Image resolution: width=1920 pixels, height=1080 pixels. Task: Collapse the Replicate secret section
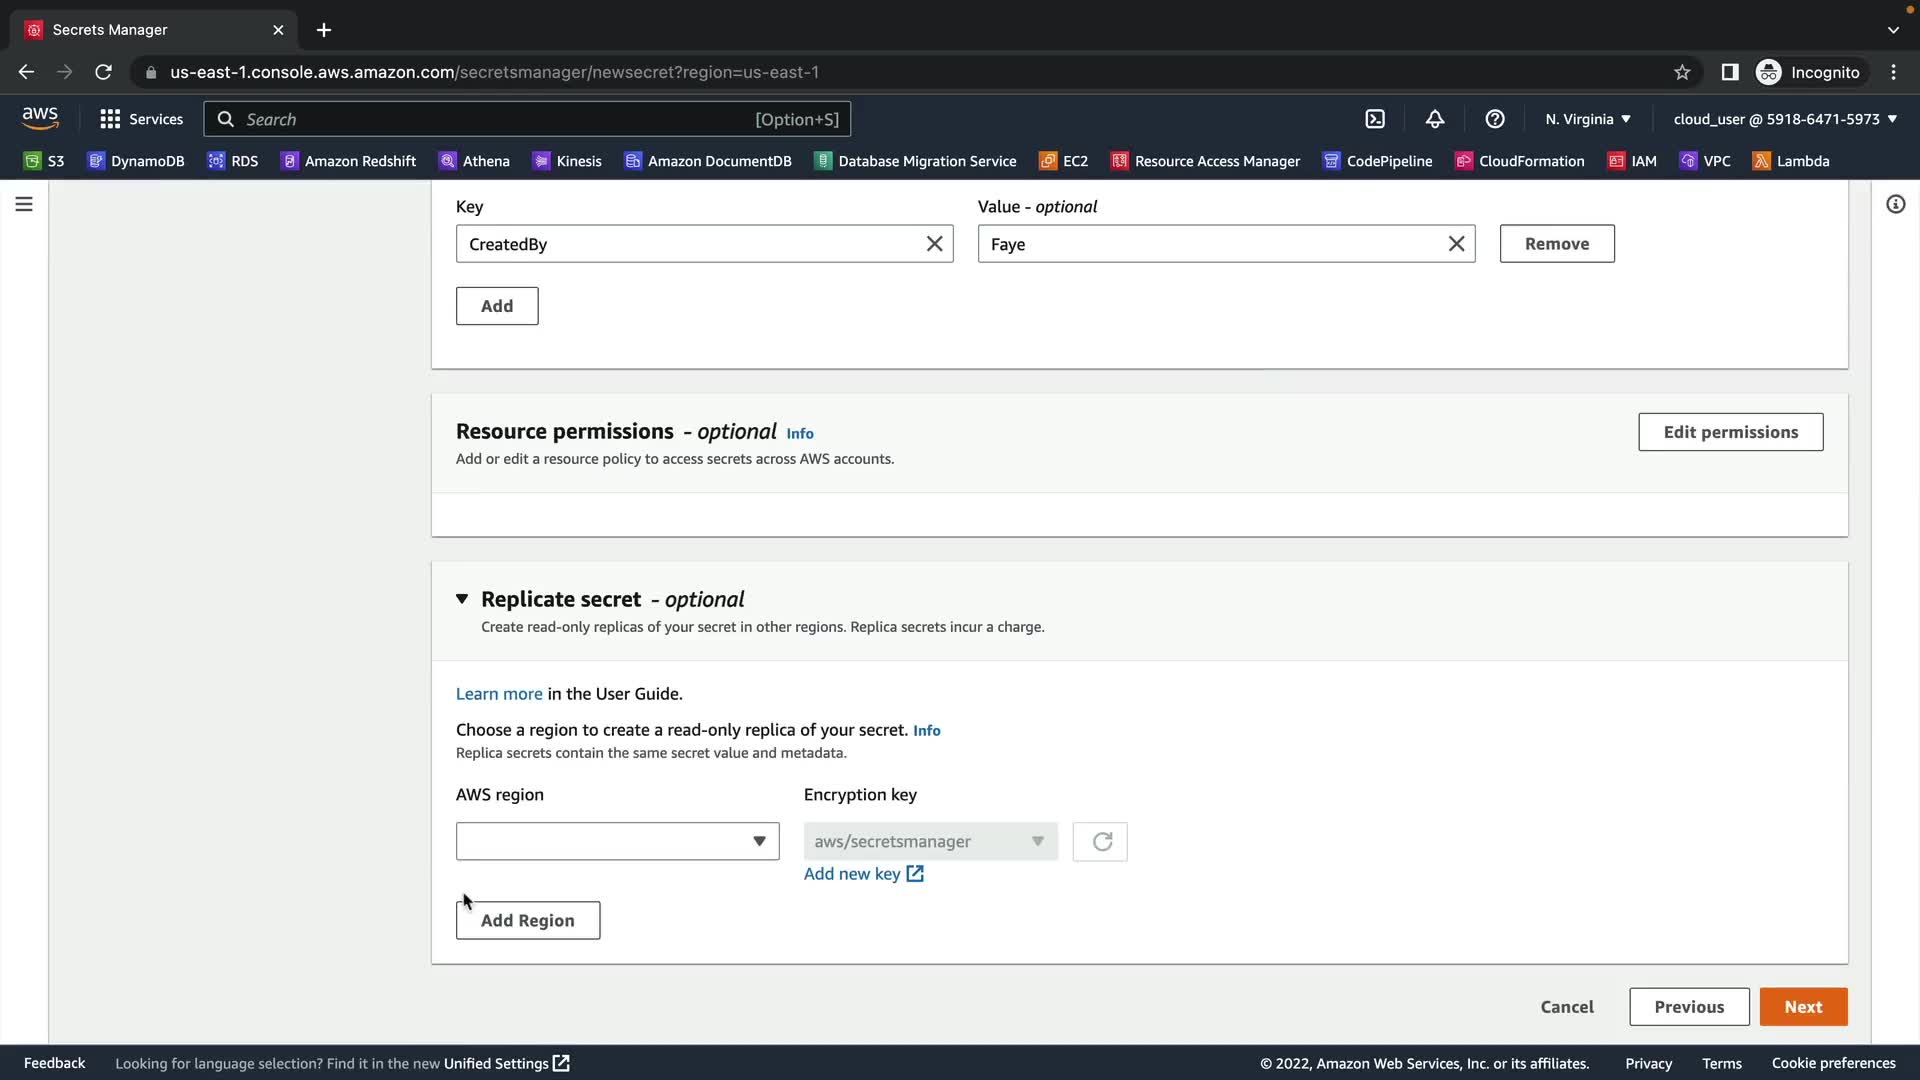click(x=462, y=599)
